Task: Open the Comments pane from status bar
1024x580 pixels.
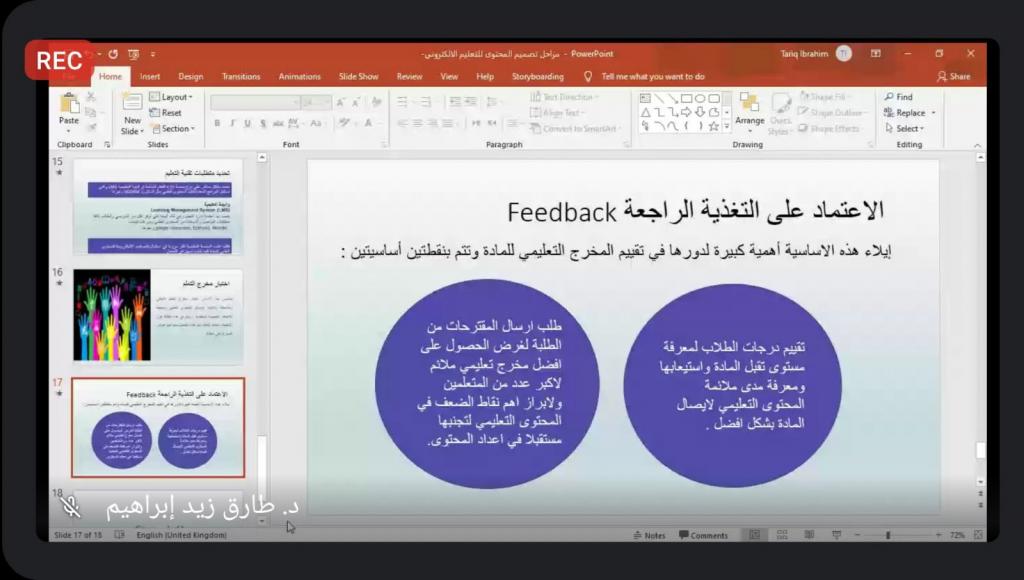Action: [703, 535]
